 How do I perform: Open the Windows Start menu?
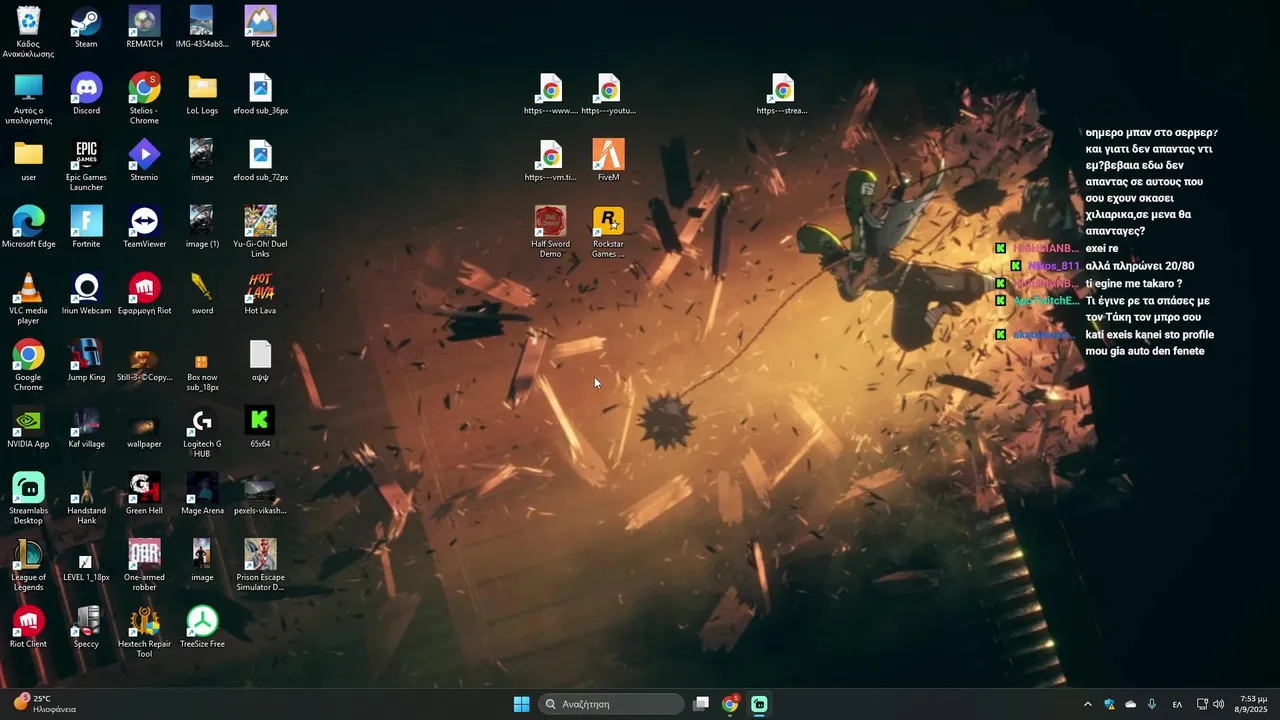[521, 704]
